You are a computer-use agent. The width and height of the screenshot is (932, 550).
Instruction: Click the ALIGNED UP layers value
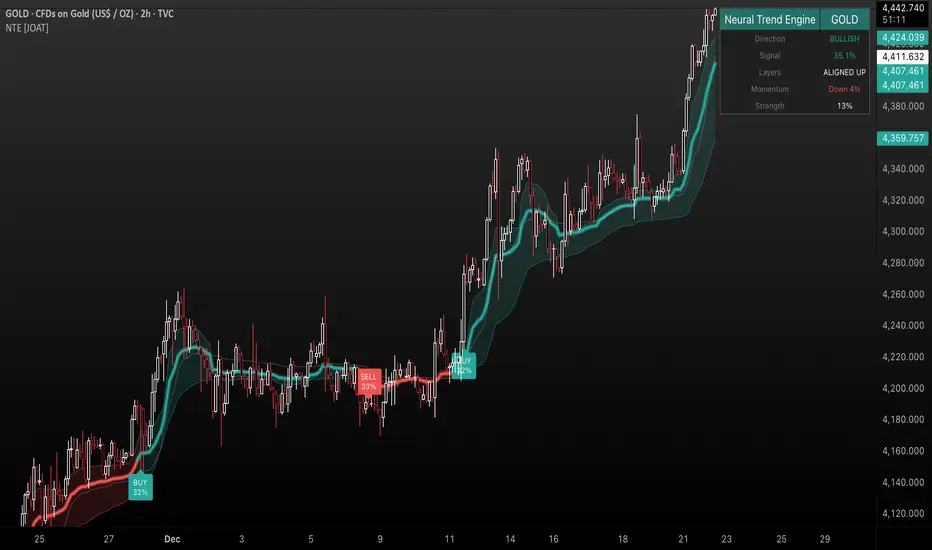coord(845,73)
